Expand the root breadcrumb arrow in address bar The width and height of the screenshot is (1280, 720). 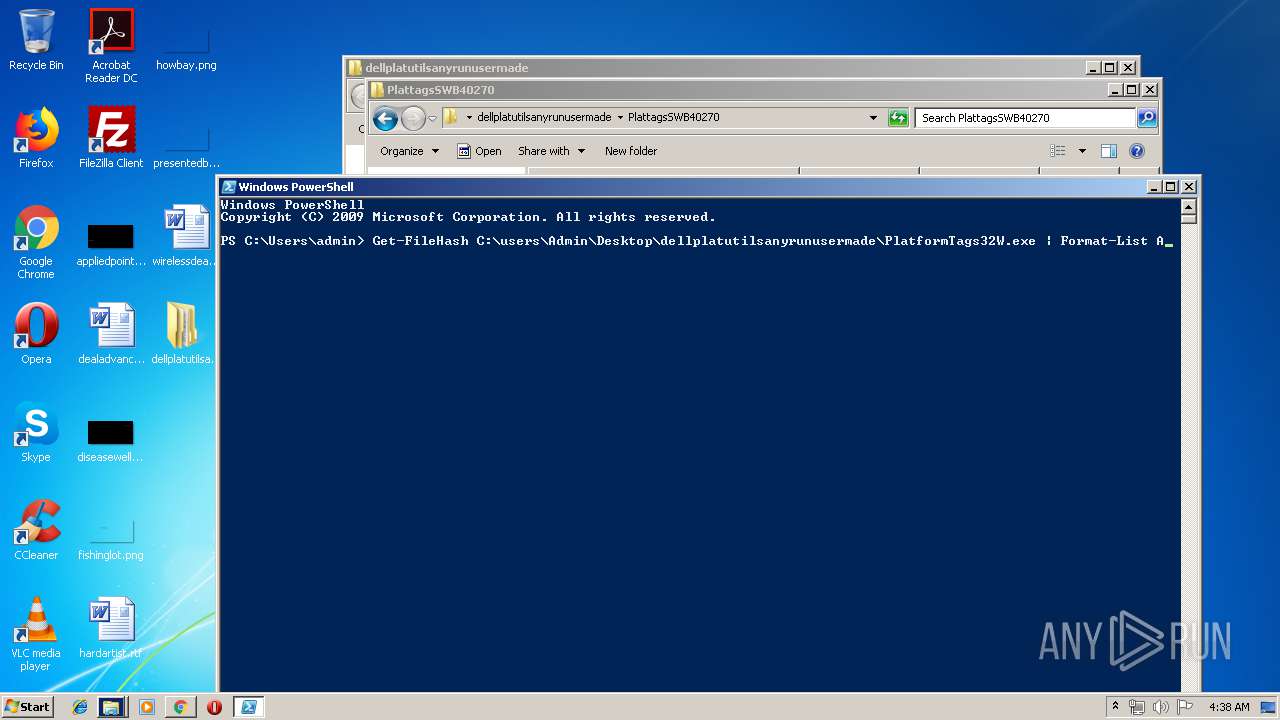pyautogui.click(x=469, y=117)
